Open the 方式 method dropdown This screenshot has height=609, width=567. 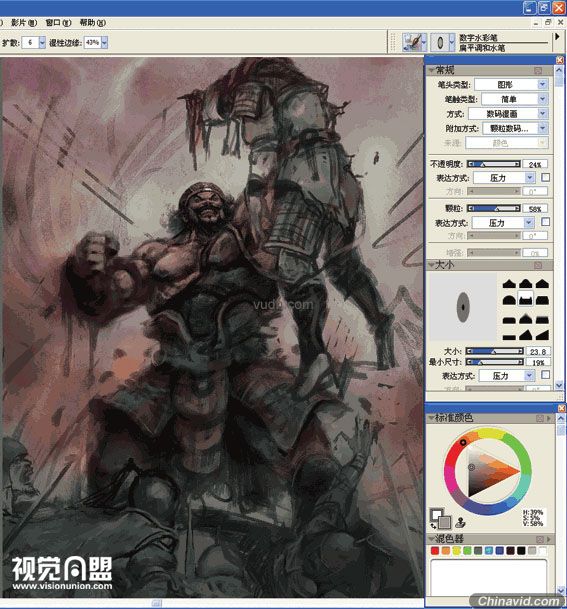[508, 113]
